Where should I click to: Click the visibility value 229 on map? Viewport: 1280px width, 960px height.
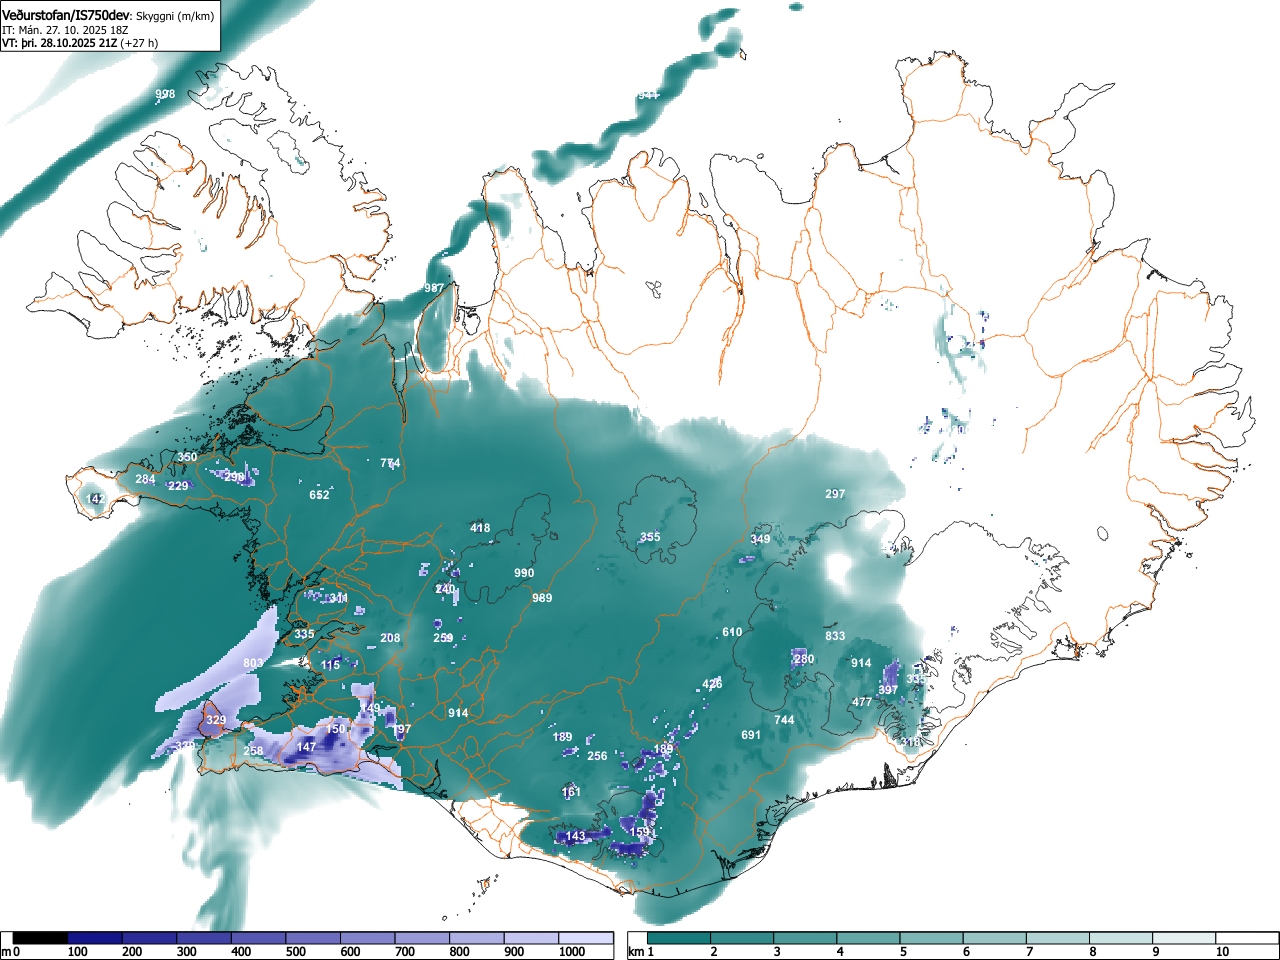pyautogui.click(x=178, y=486)
